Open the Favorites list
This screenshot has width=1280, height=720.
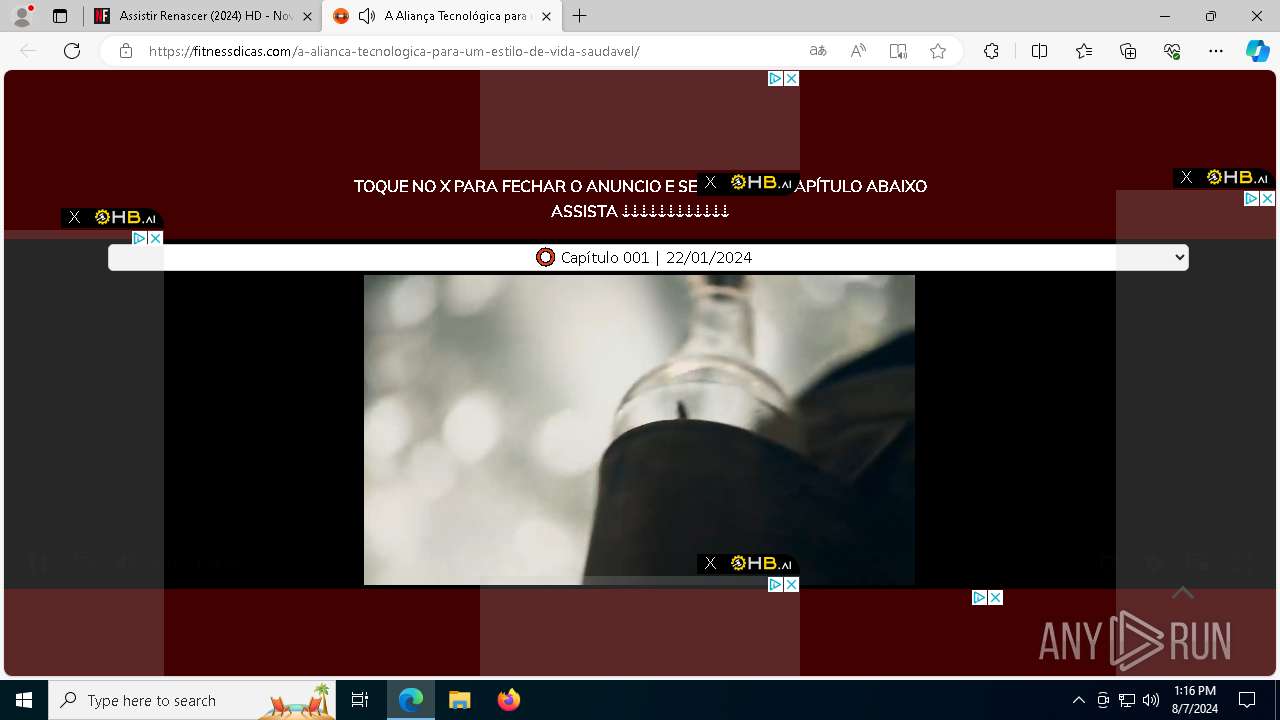tap(1084, 51)
